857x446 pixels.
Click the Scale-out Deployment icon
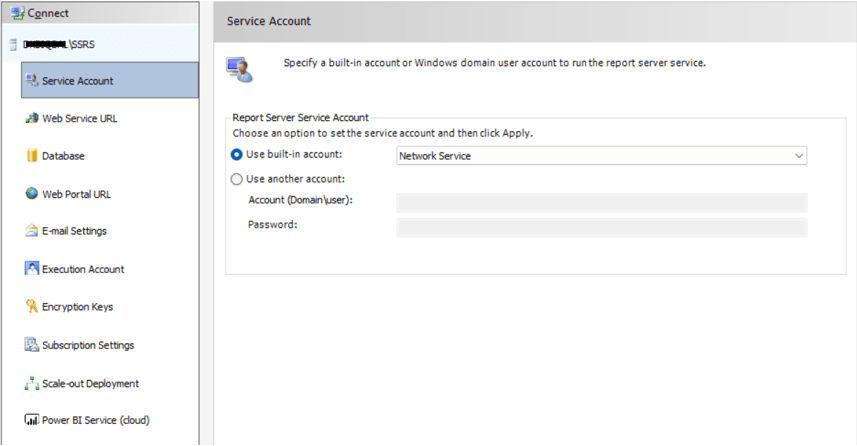pyautogui.click(x=32, y=383)
